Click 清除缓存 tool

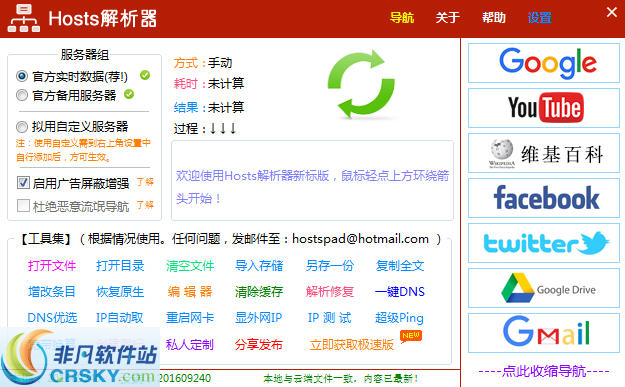coord(259,292)
